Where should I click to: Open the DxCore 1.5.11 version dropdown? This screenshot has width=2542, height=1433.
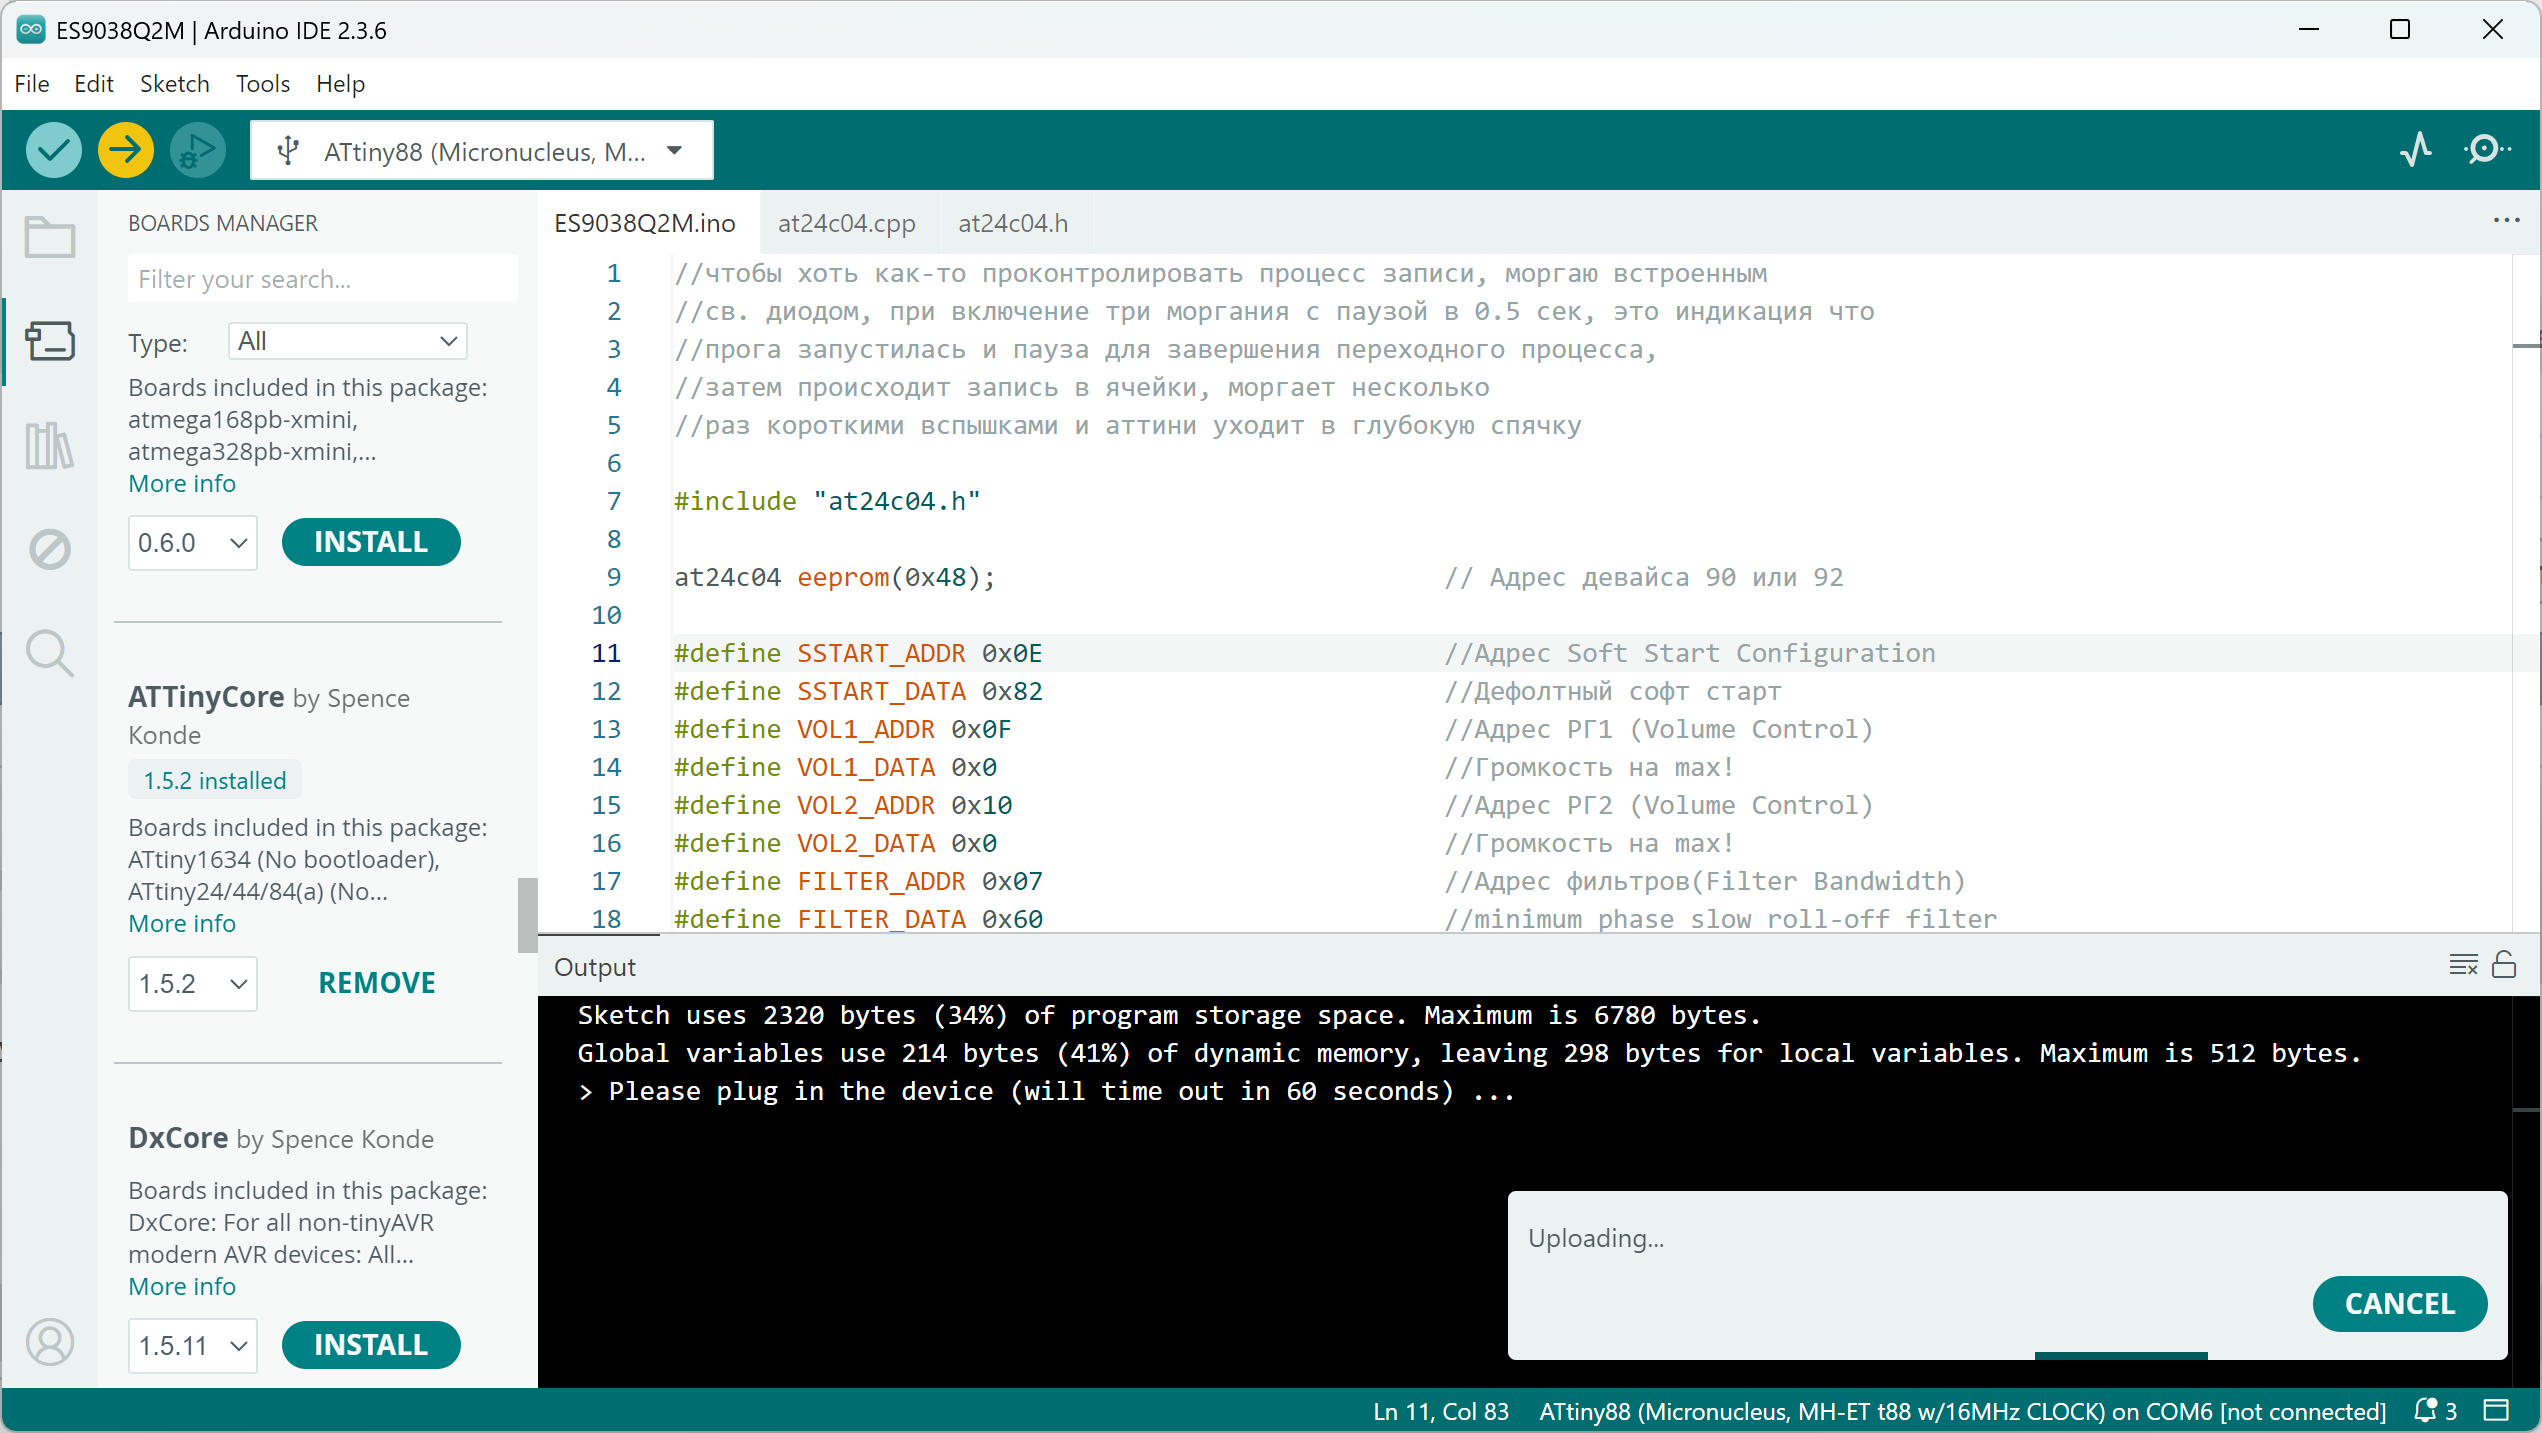192,1346
